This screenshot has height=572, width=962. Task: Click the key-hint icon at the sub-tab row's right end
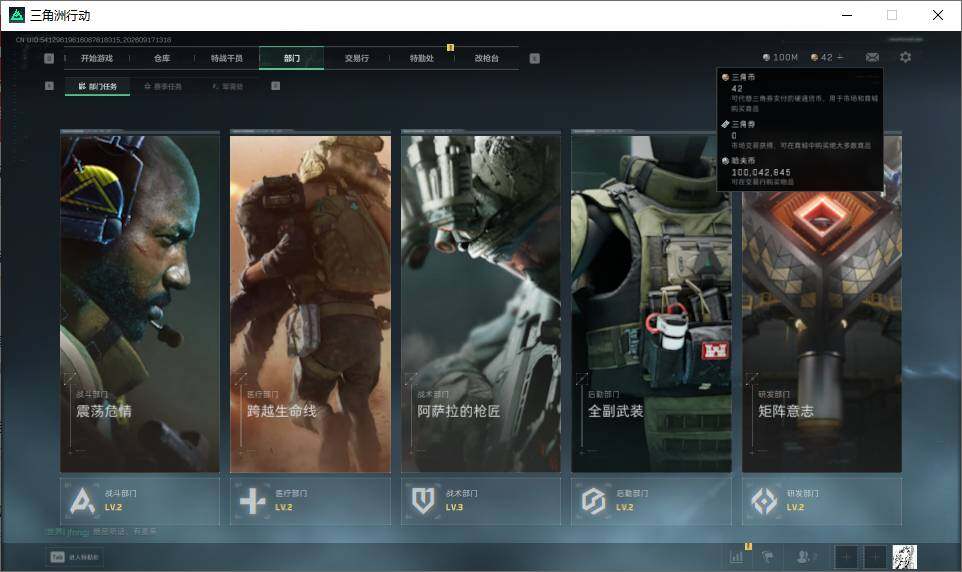(x=275, y=86)
